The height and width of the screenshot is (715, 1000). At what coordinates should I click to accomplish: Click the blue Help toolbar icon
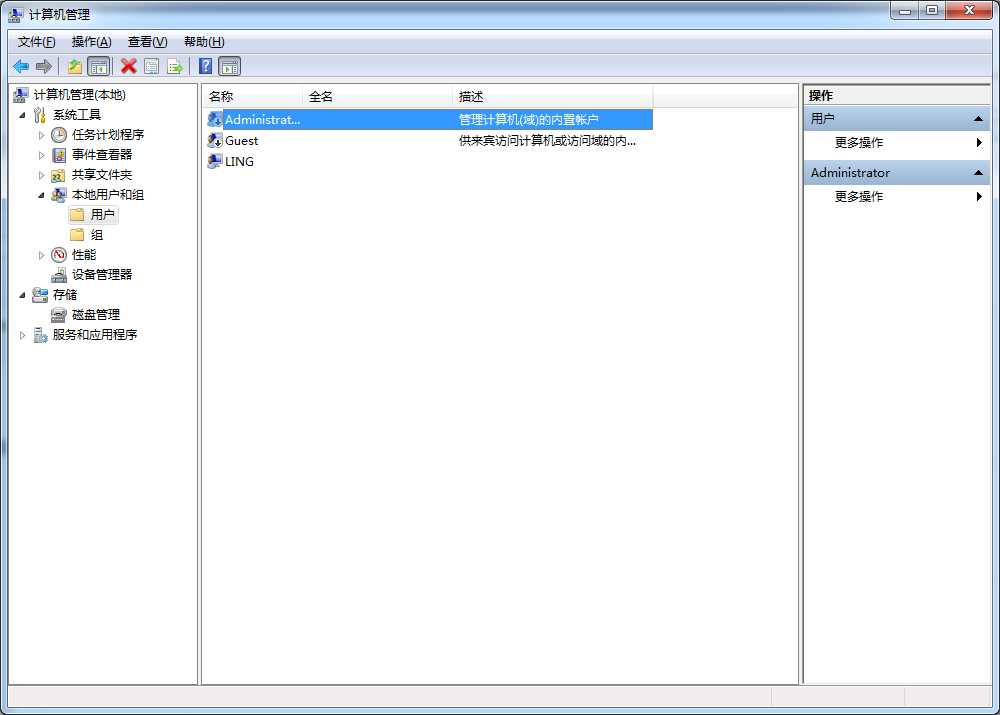click(x=205, y=66)
